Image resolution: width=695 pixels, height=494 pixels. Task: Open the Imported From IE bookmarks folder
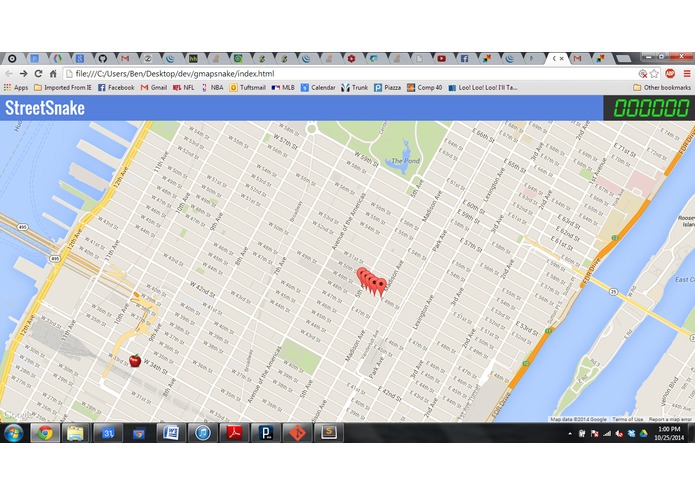pyautogui.click(x=63, y=88)
